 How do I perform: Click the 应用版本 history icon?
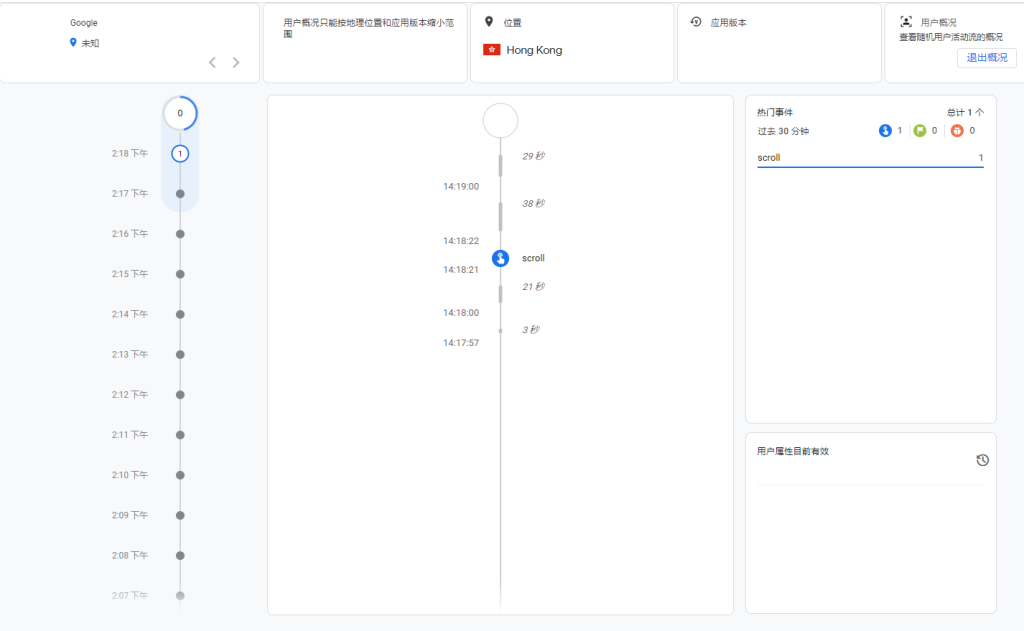point(696,21)
